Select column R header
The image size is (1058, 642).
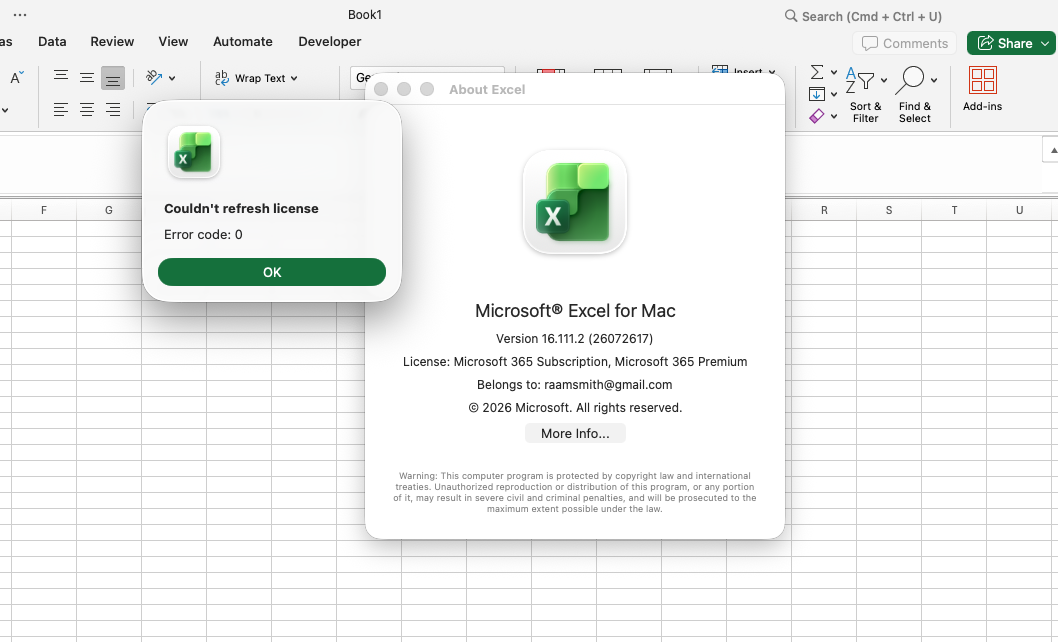[x=824, y=210]
